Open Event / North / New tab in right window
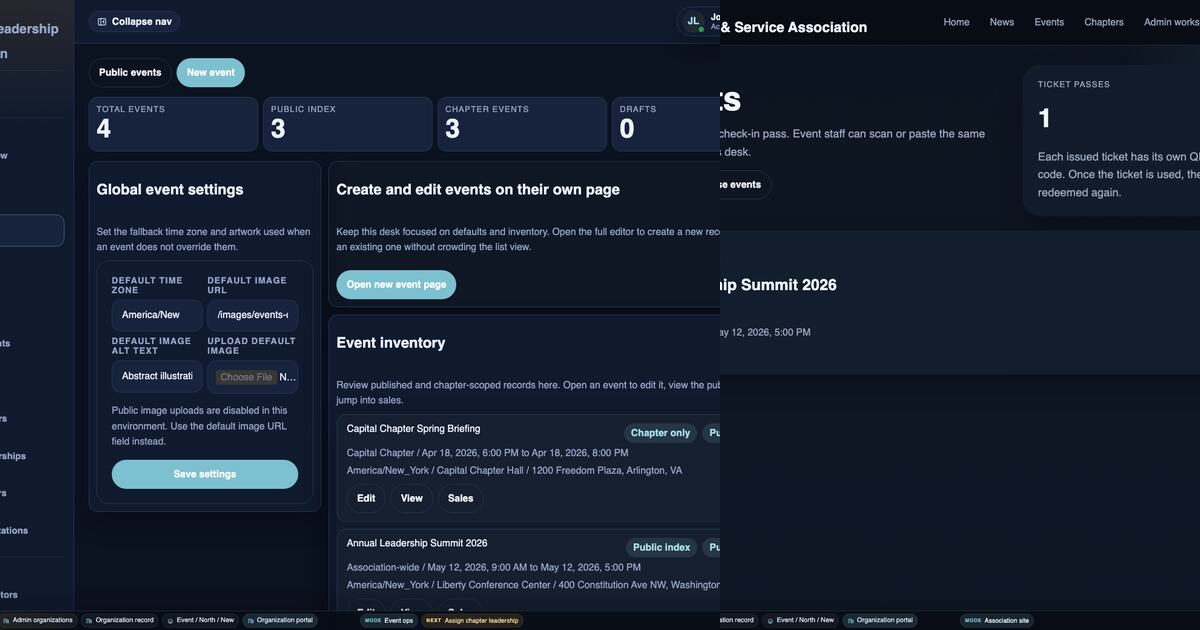 tap(799, 620)
